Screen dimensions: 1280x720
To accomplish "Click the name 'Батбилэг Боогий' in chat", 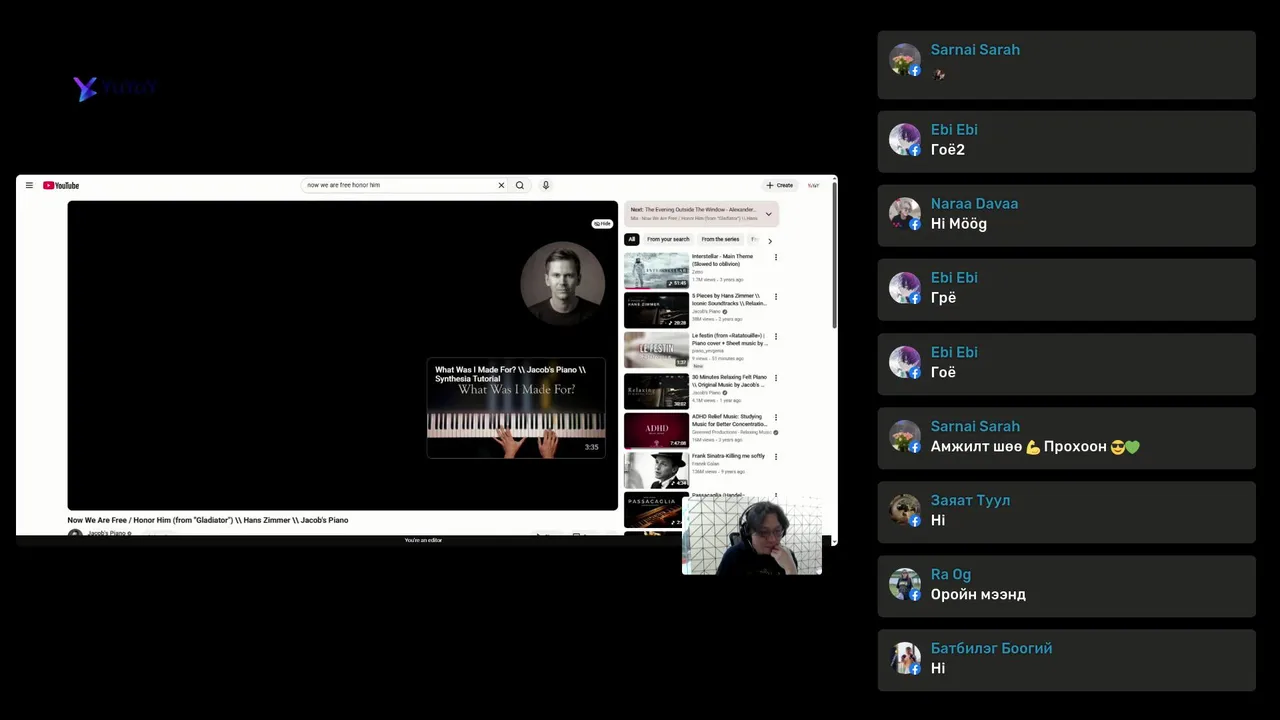I will pos(991,648).
